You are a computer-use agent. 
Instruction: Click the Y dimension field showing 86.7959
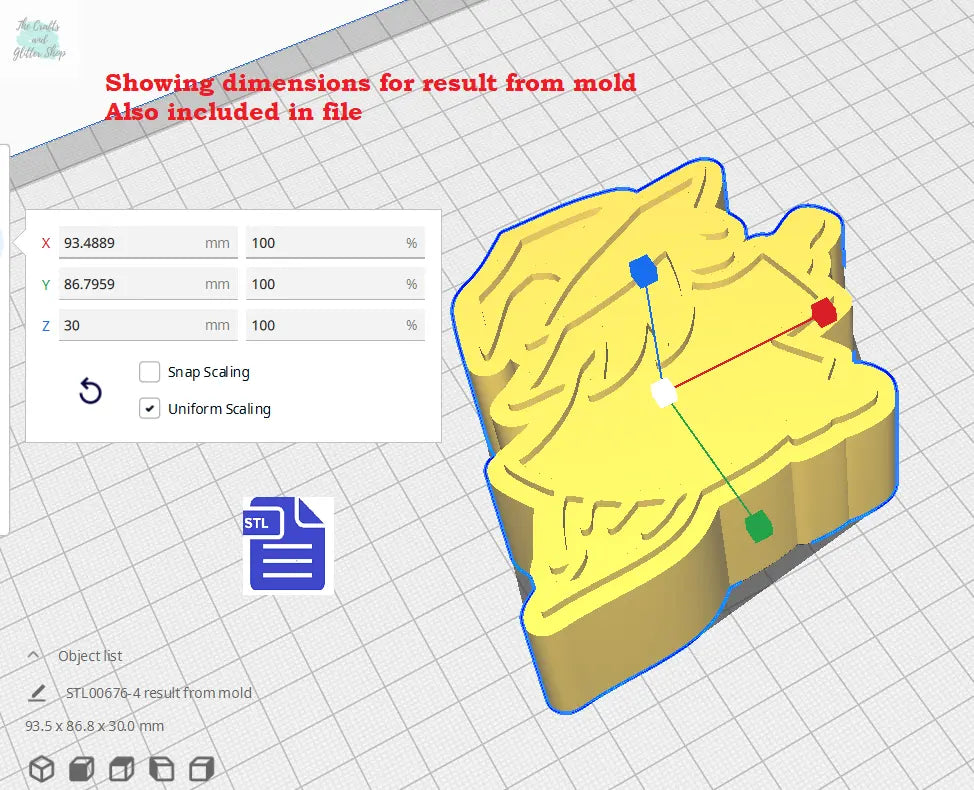click(x=130, y=284)
